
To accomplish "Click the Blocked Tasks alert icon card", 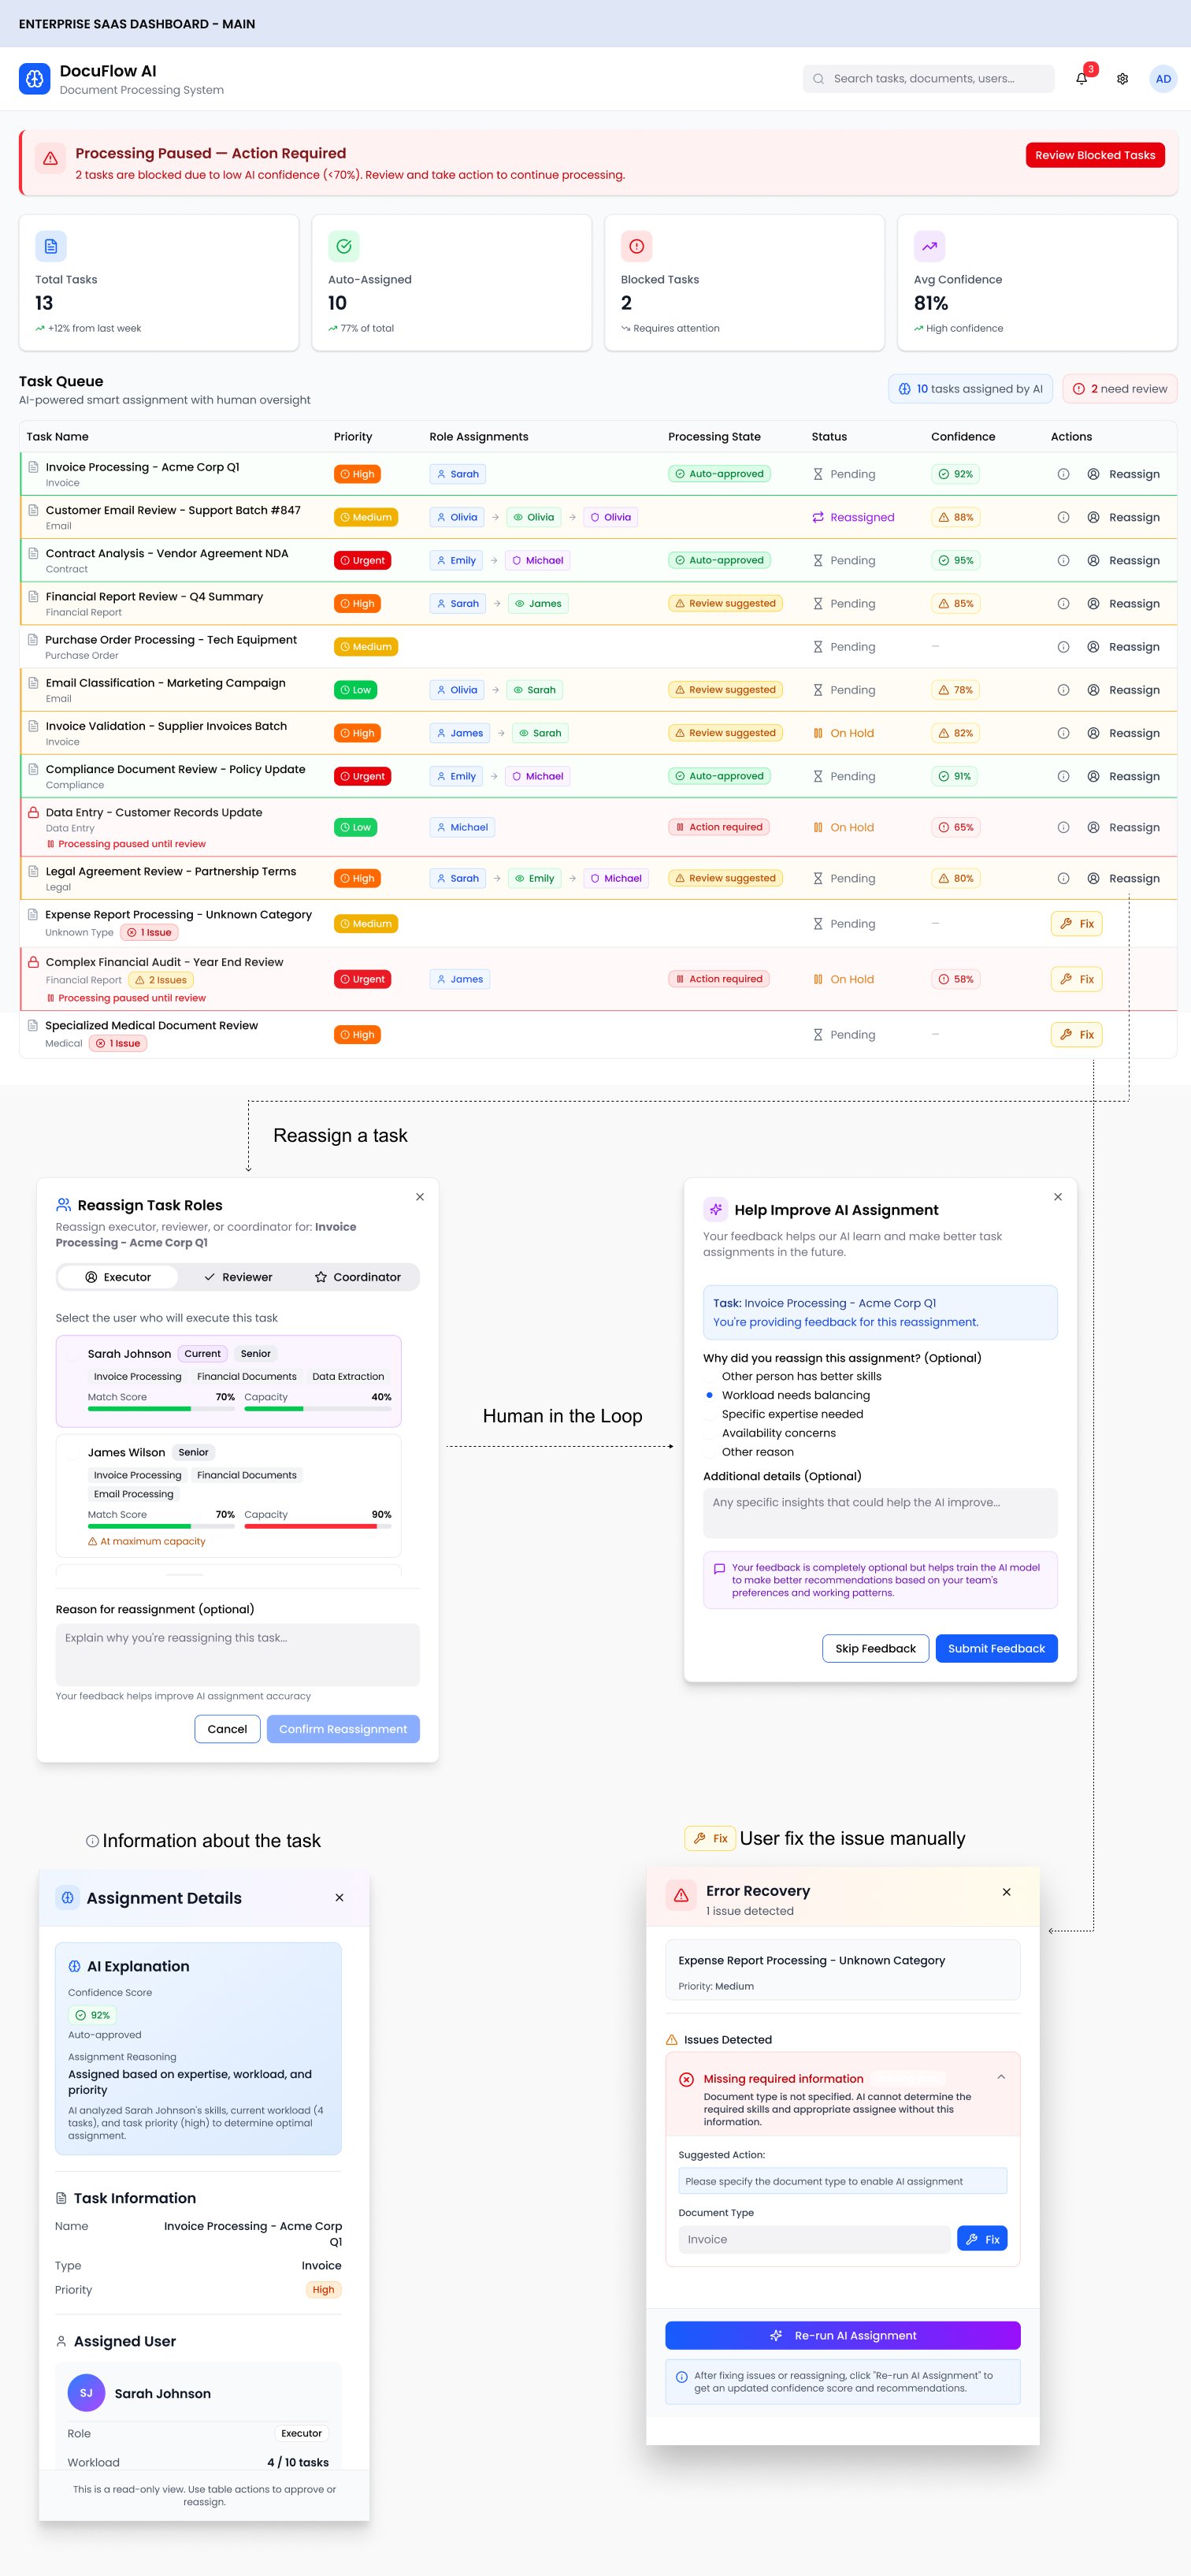I will pos(636,246).
